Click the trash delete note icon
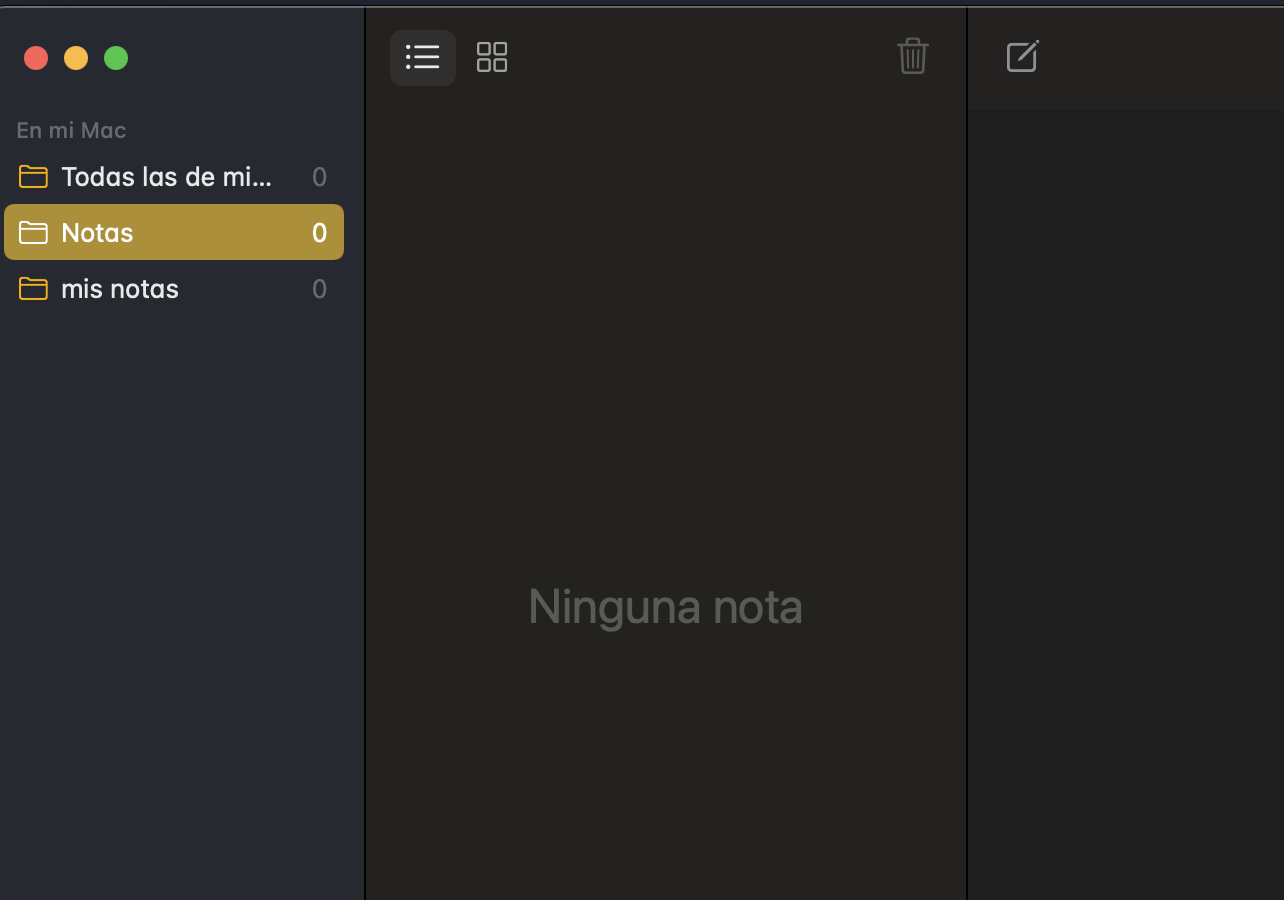This screenshot has height=900, width=1284. pyautogui.click(x=912, y=56)
